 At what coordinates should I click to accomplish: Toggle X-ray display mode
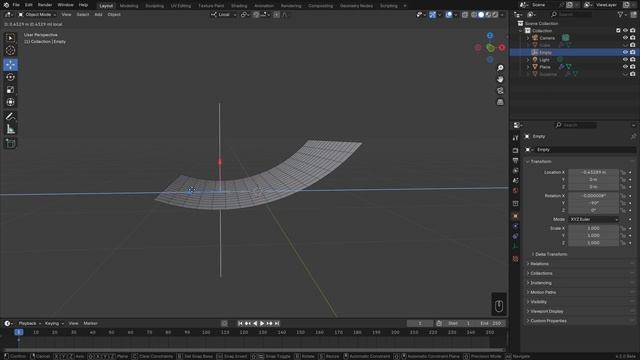465,15
